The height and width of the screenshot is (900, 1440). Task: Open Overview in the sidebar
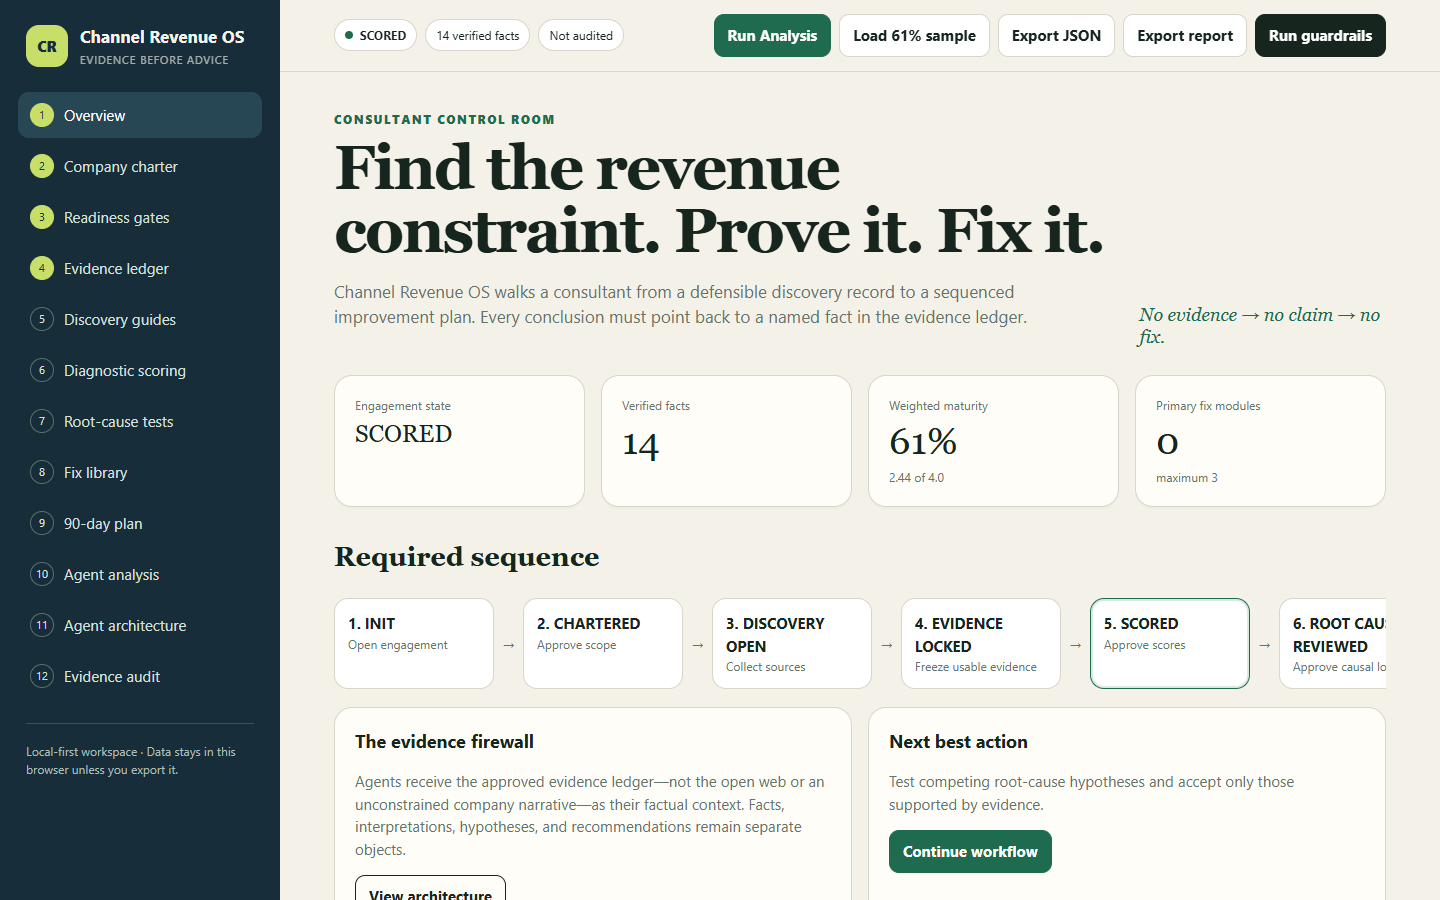140,115
